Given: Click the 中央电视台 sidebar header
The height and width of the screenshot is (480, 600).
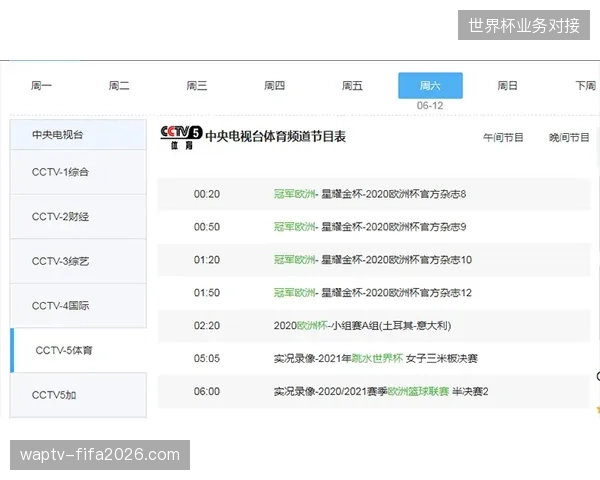Looking at the screenshot, I should click(x=78, y=134).
